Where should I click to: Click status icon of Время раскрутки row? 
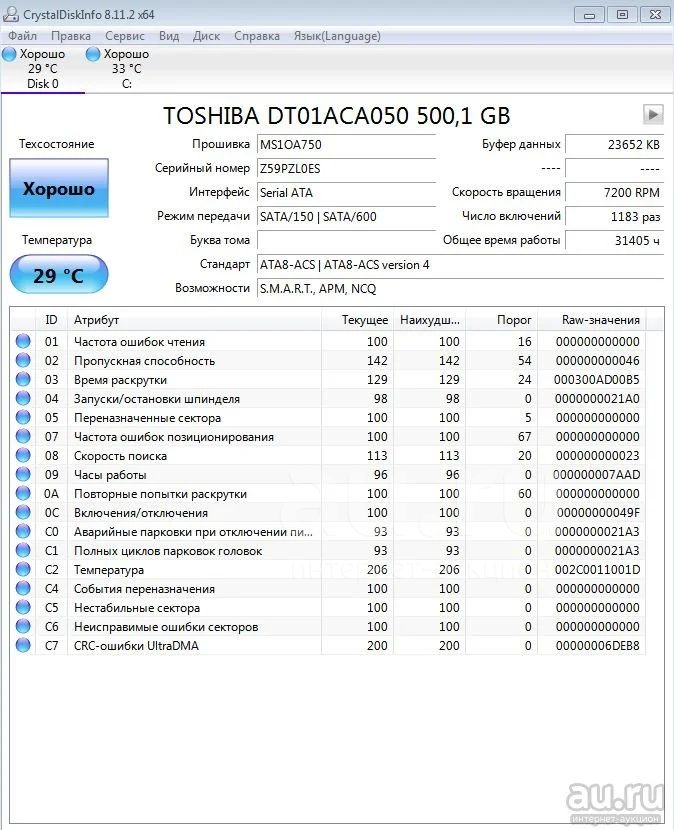click(x=23, y=380)
